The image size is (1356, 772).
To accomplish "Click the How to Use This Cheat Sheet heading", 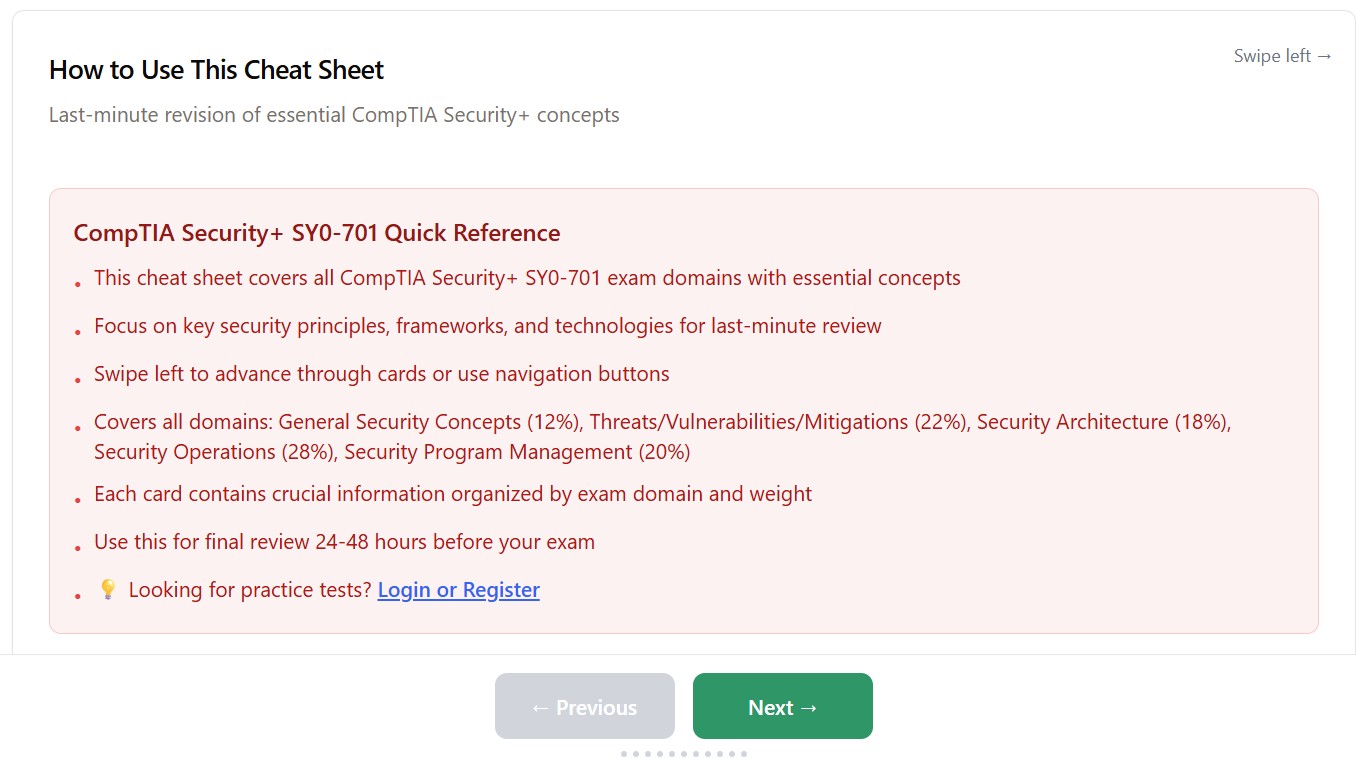I will click(216, 70).
